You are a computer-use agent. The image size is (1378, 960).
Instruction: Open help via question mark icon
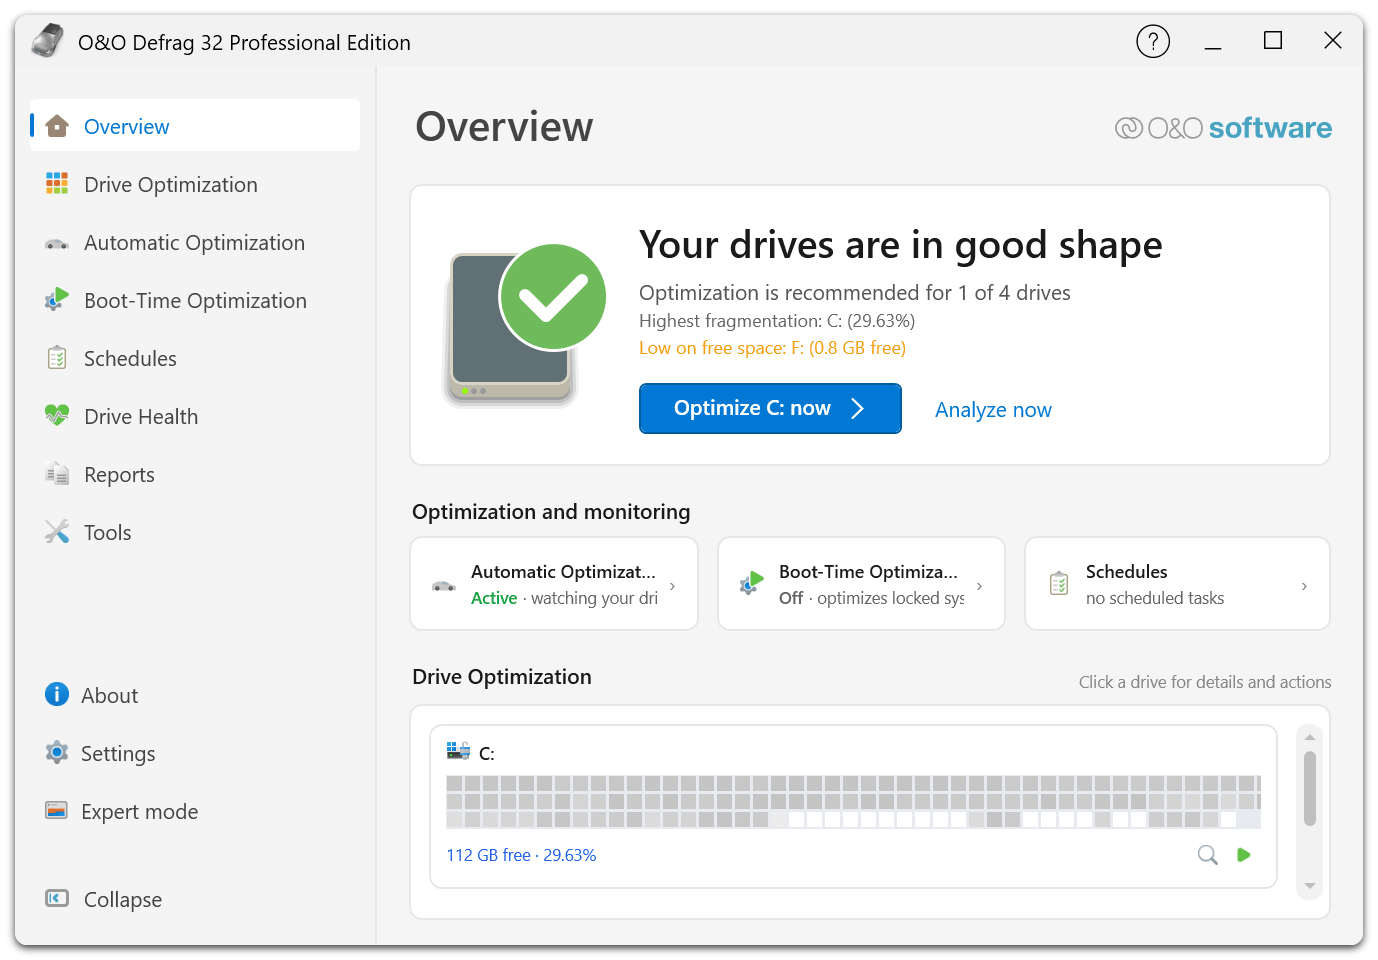1153,41
